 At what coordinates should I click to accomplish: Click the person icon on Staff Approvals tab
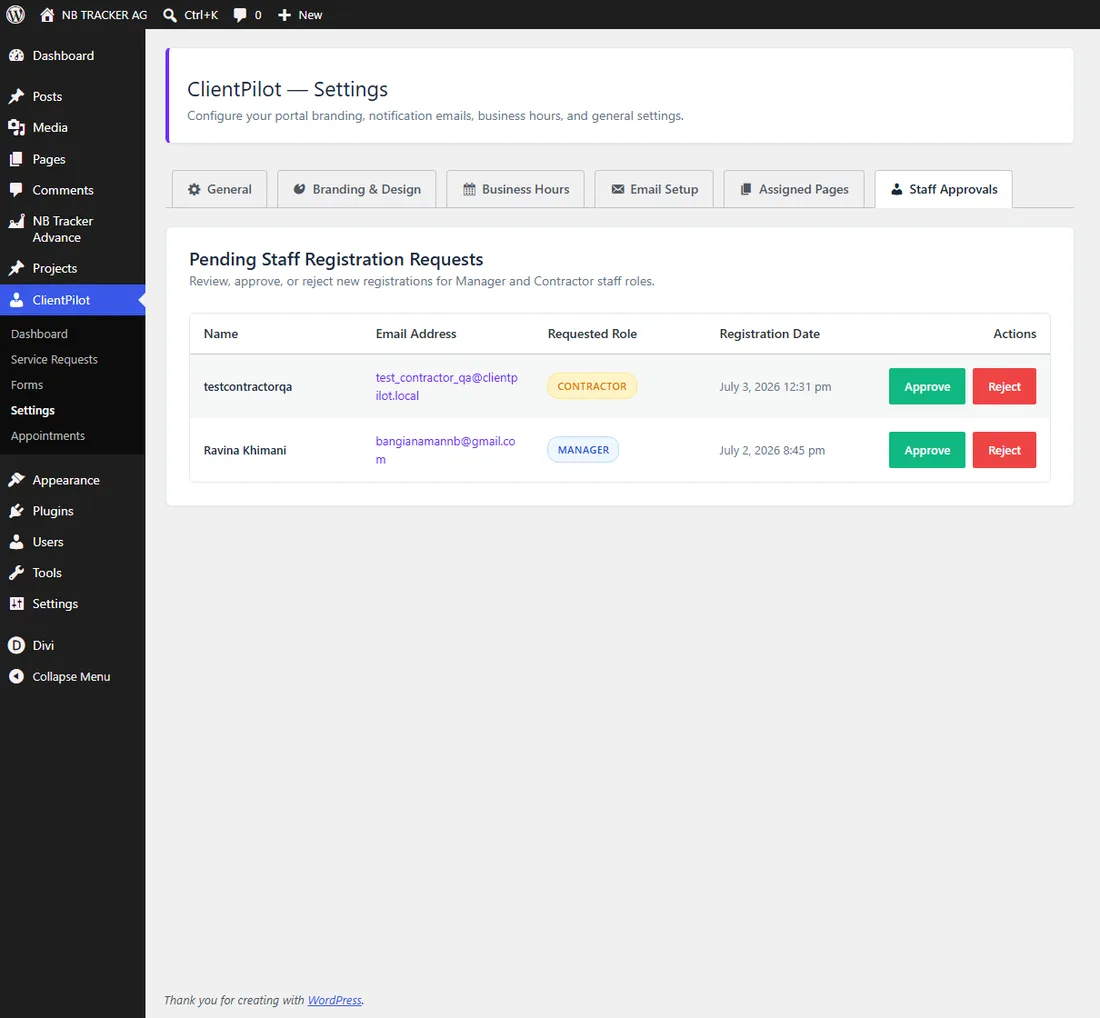click(x=897, y=189)
